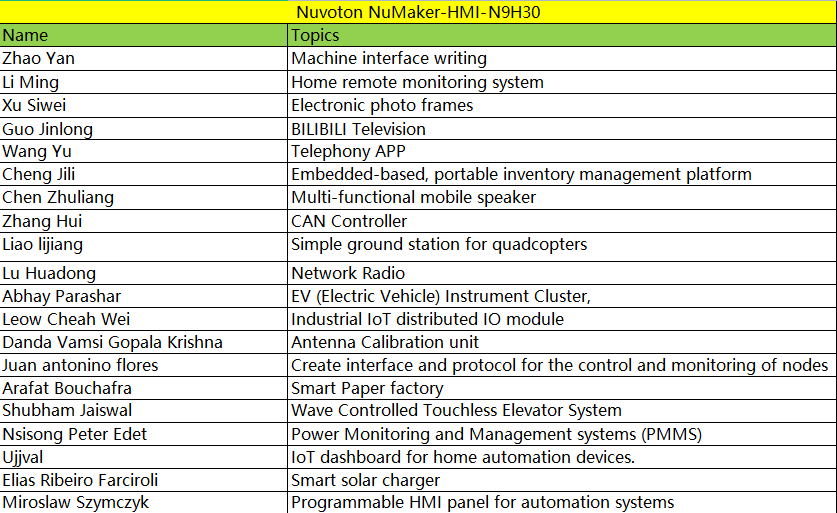This screenshot has width=837, height=513.
Task: Select Home remote monitoring system topic
Action: (562, 82)
